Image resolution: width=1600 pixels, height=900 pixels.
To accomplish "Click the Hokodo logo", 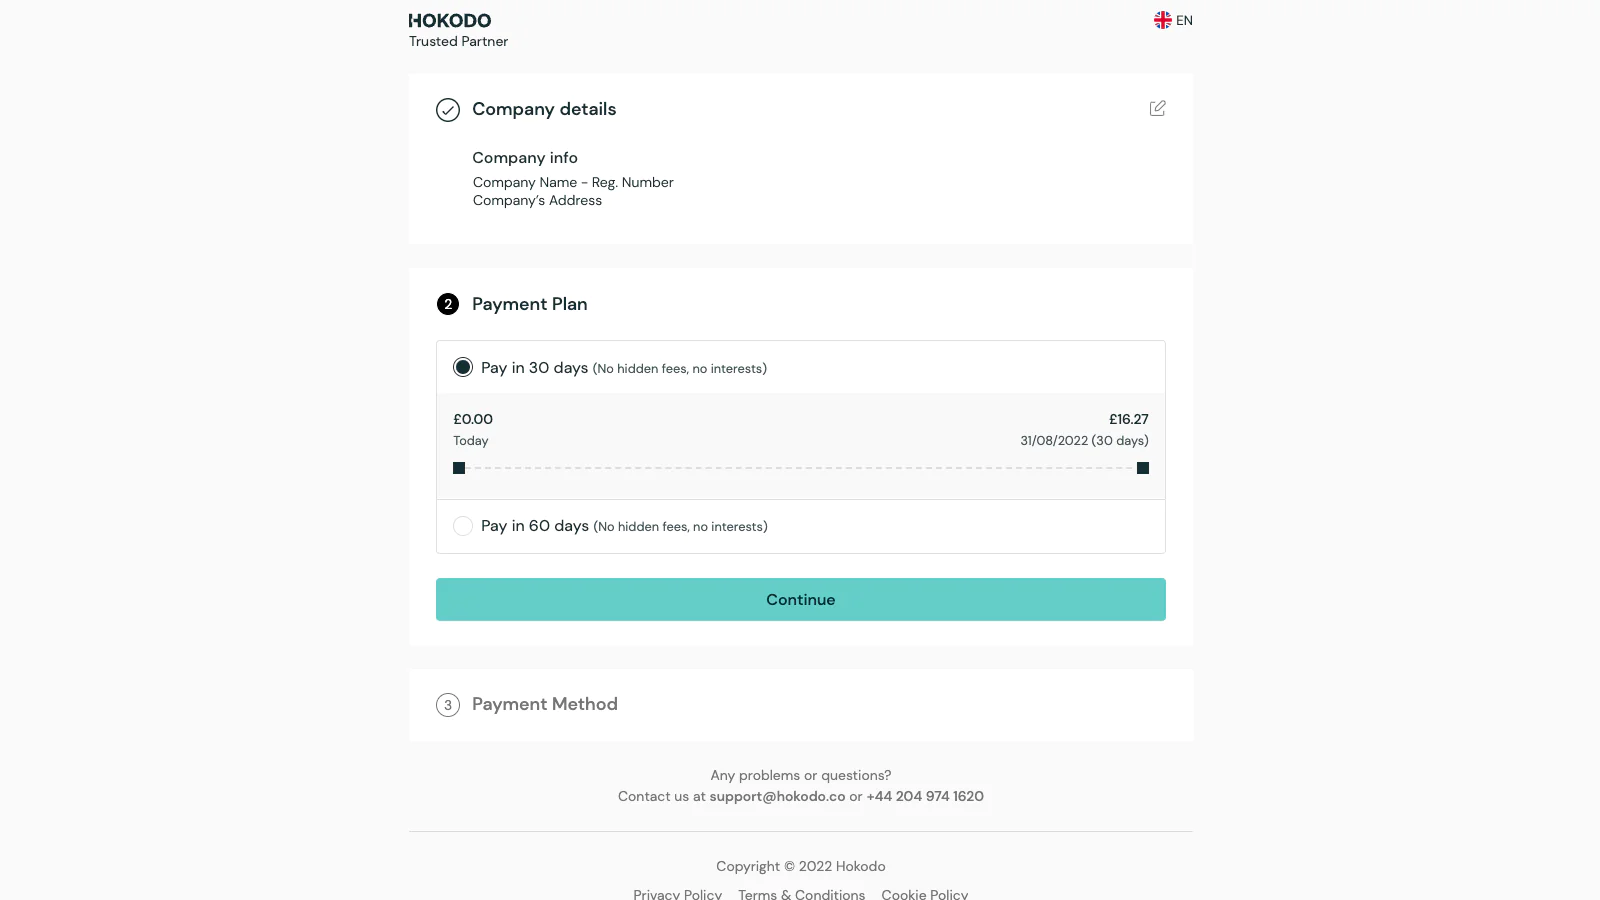I will [450, 21].
